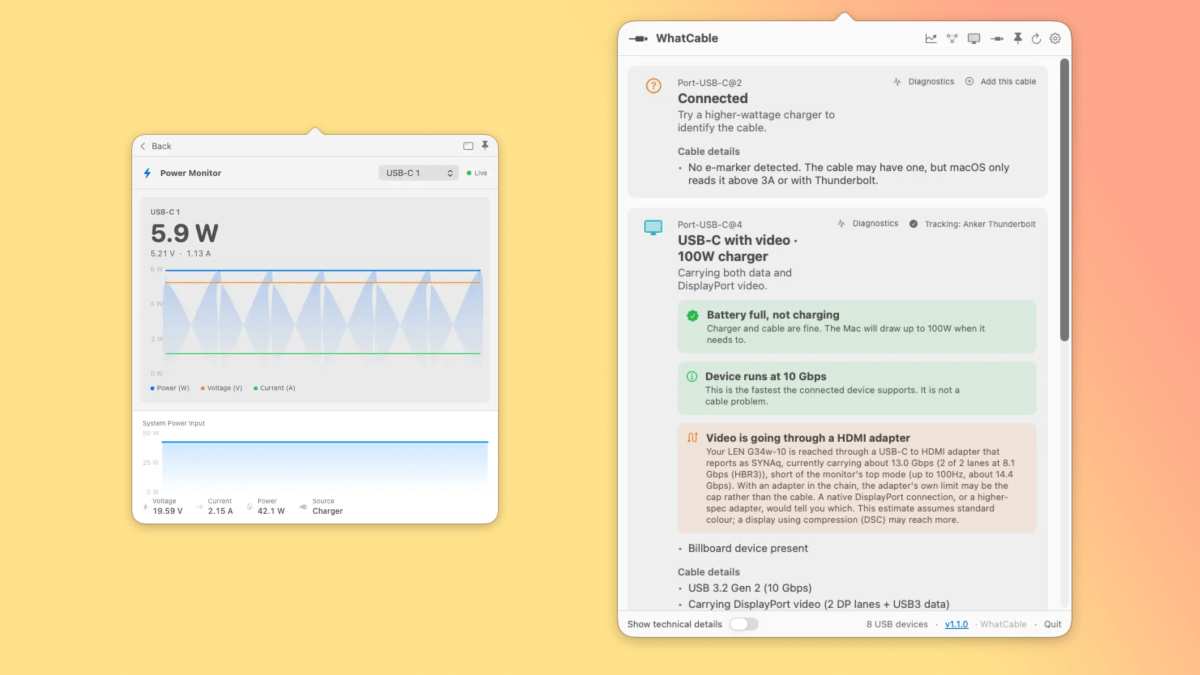This screenshot has width=1200, height=675.
Task: Open the v1.1.0 version link
Action: tap(956, 624)
